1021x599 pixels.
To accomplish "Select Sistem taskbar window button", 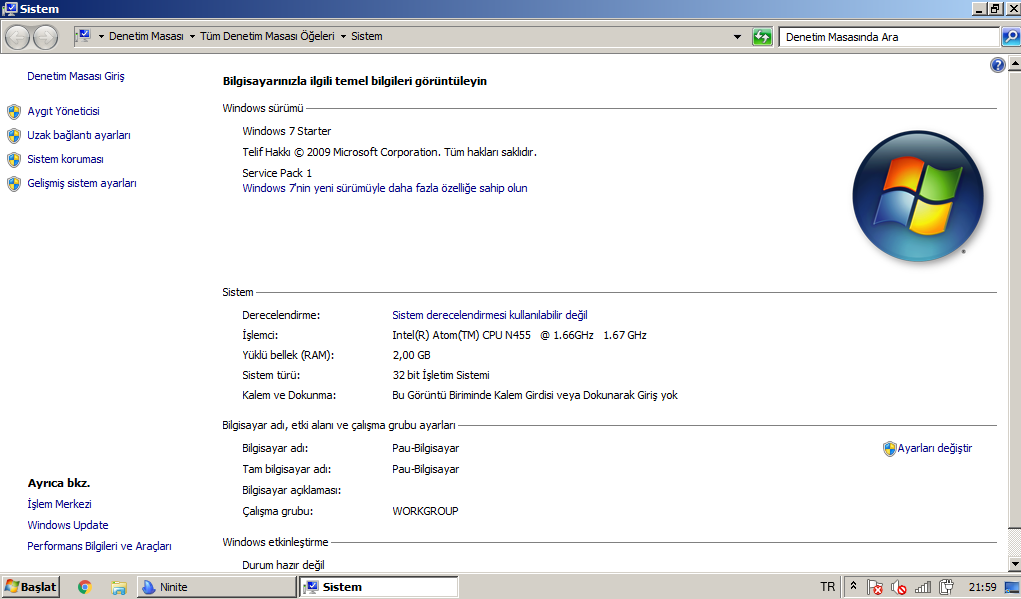I will pyautogui.click(x=379, y=587).
